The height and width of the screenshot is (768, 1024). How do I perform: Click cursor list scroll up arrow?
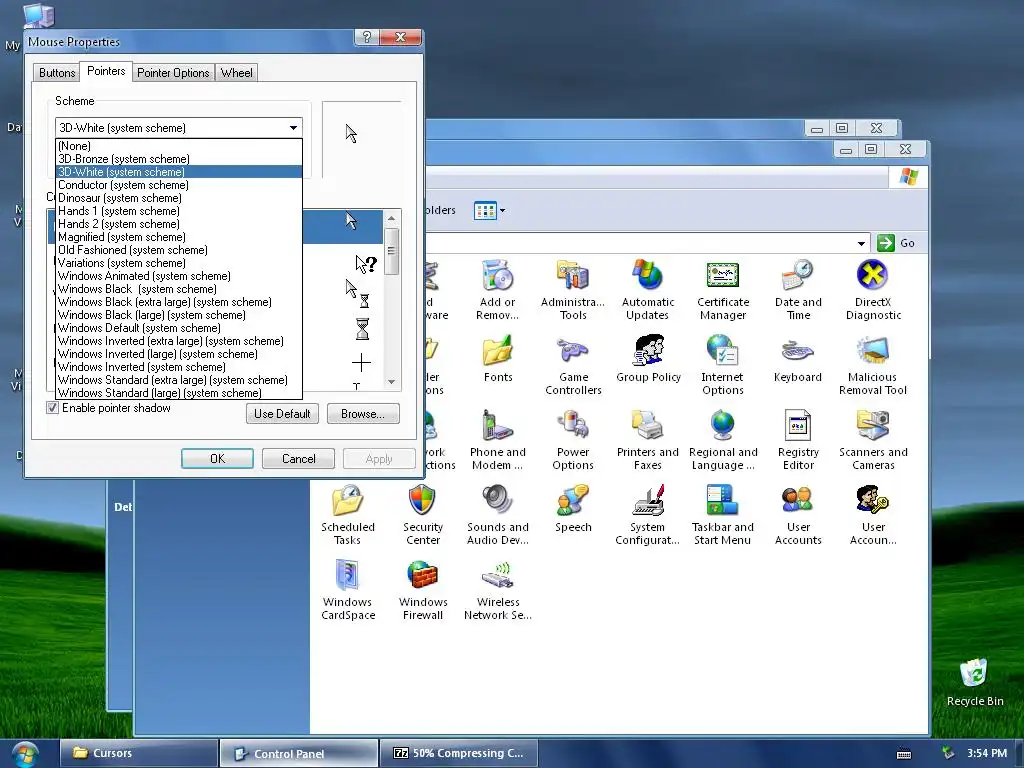(391, 218)
